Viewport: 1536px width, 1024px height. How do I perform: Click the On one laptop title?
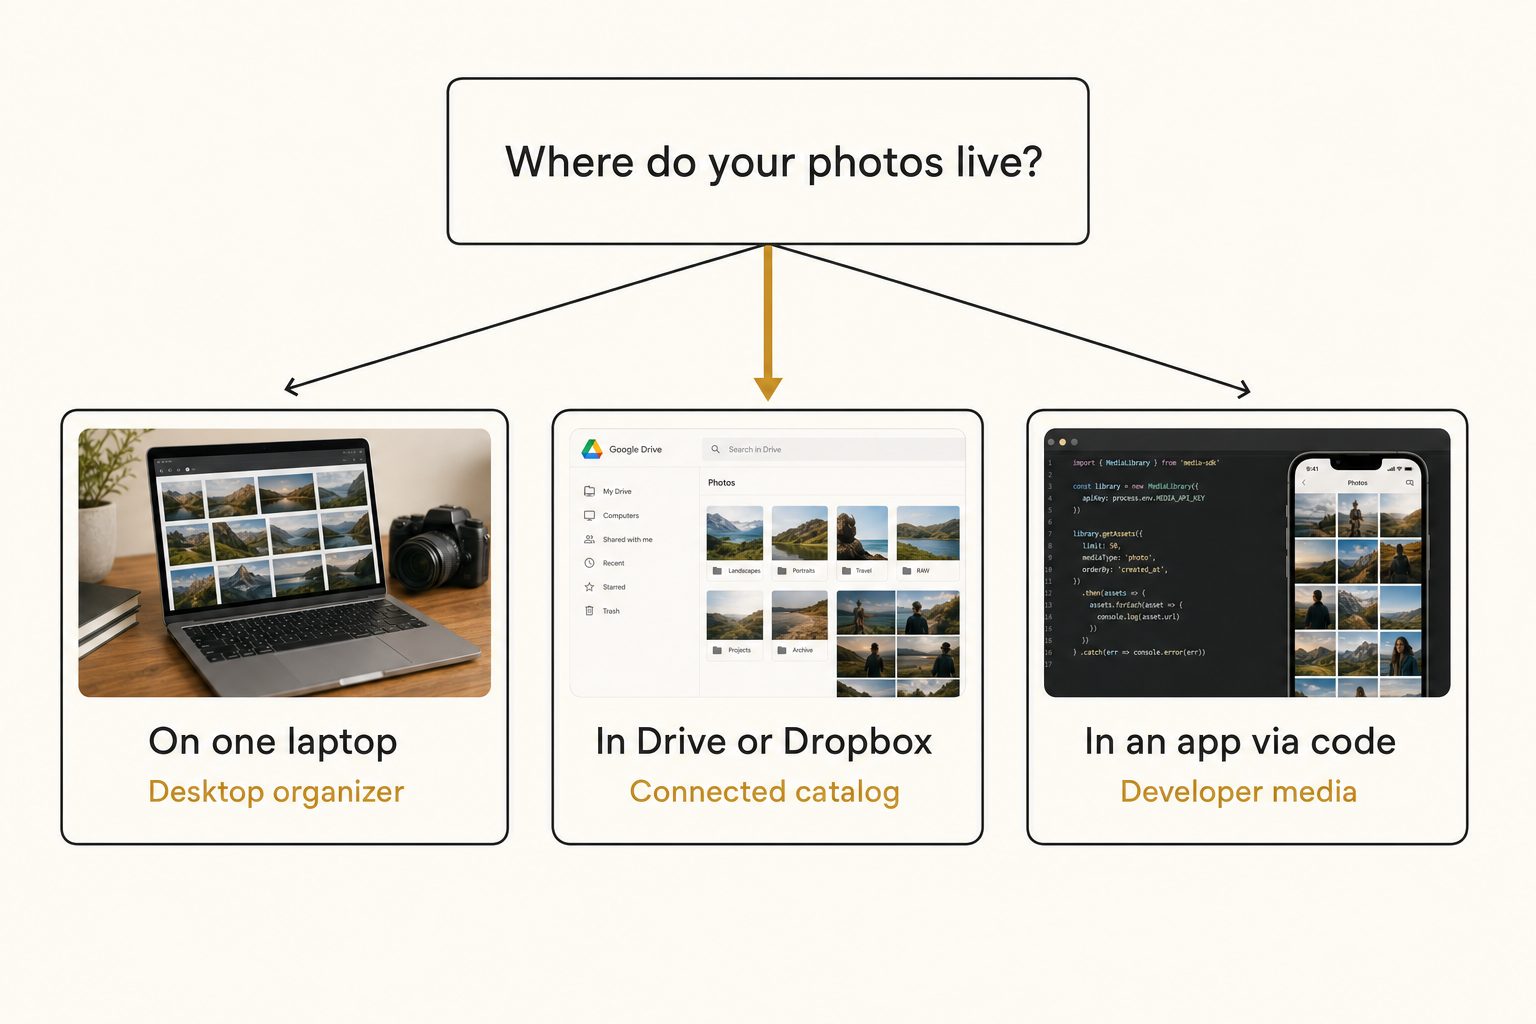[x=273, y=742]
